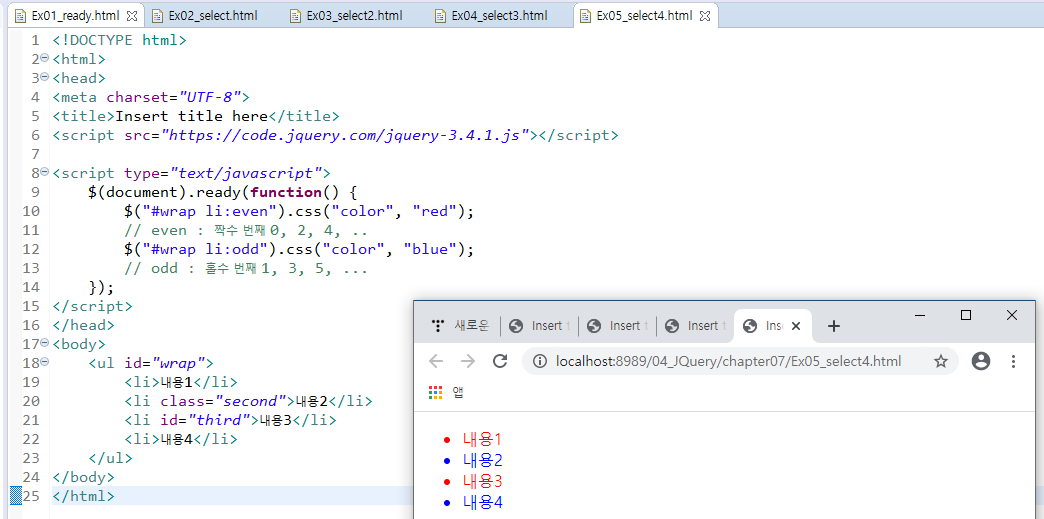Click the blue 내용4 list item in browser
Viewport: 1044px width, 519px height.
[x=483, y=502]
